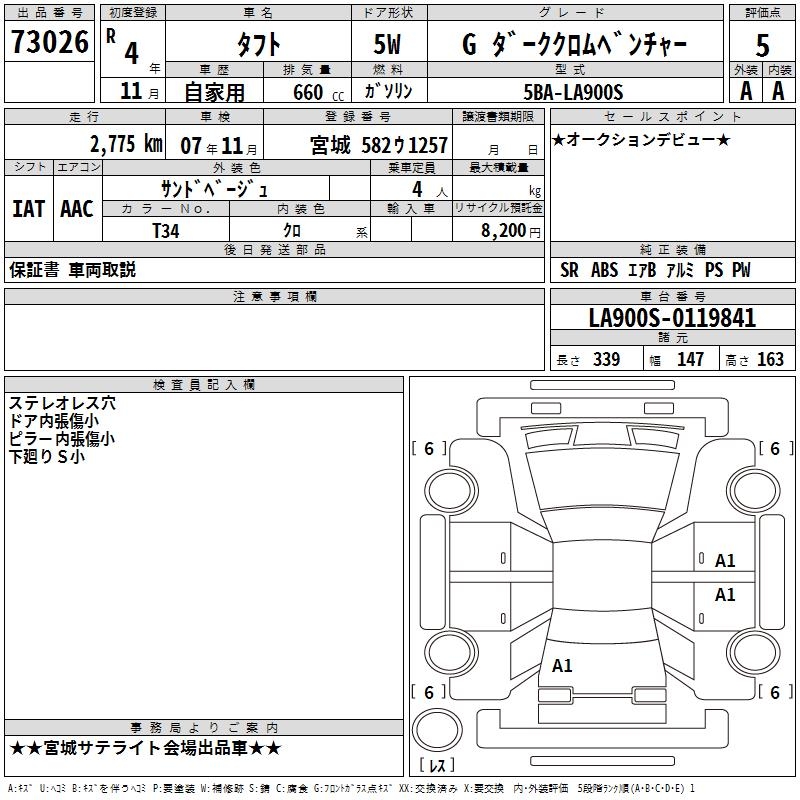Click the overall evaluation score 5
The width and height of the screenshot is (800, 800).
click(x=762, y=45)
